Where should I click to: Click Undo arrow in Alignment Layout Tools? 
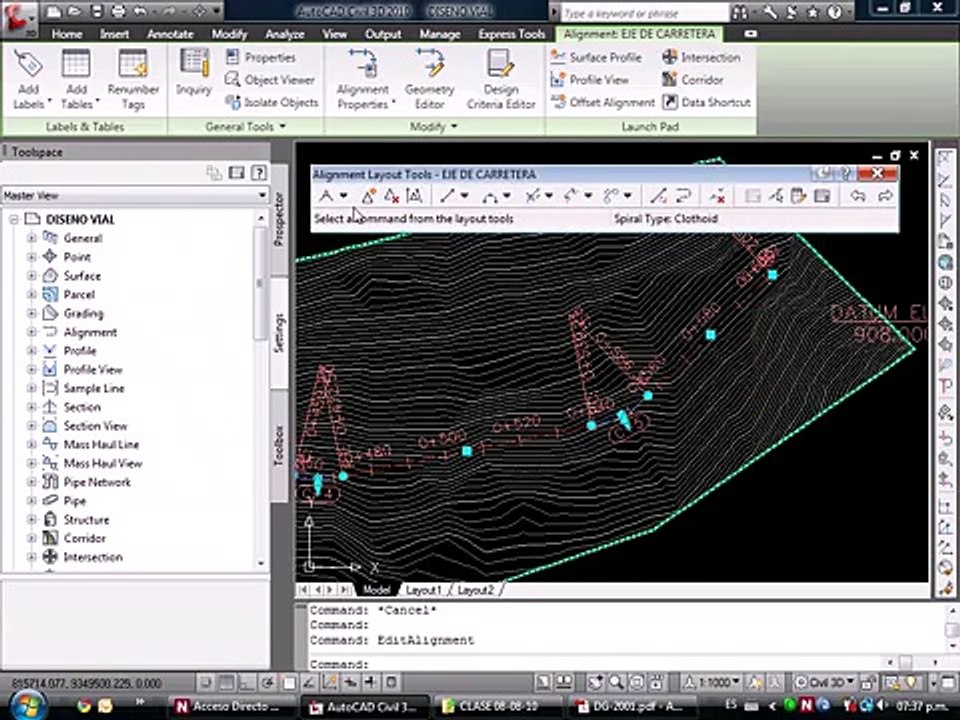click(858, 196)
